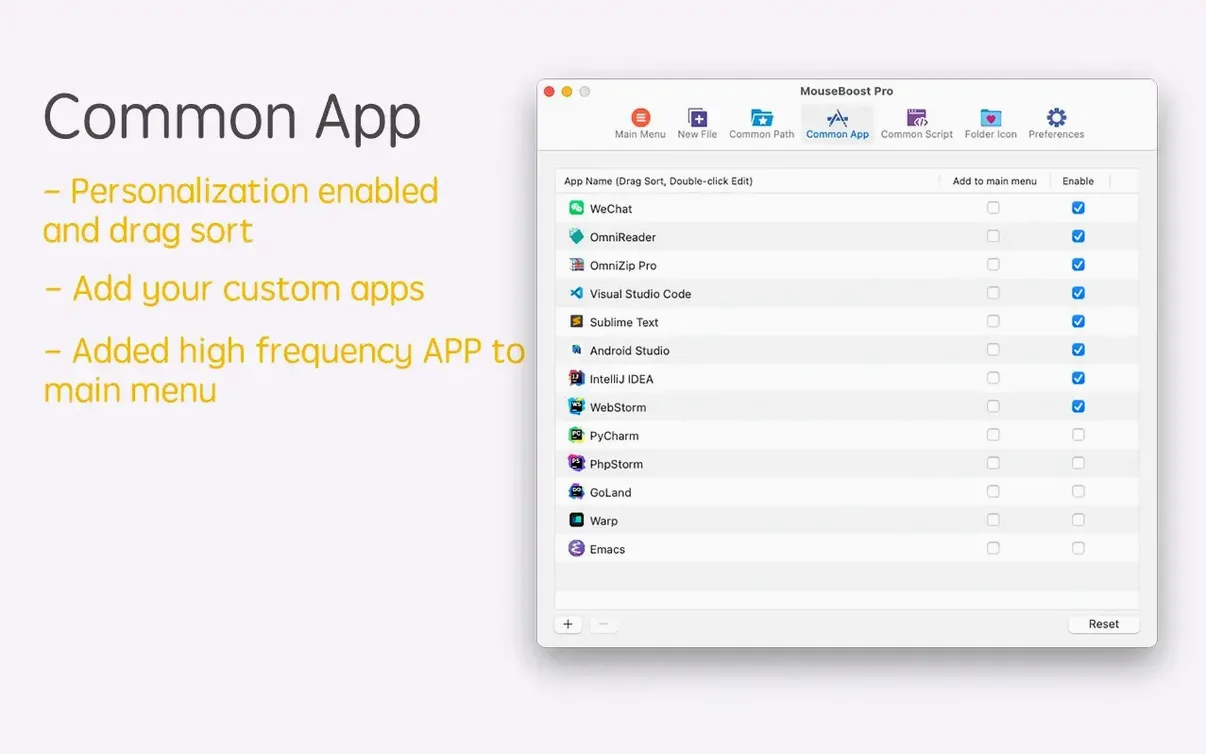Turn on Enable for GoLand
Screen dimensions: 1206x754
1078,491
